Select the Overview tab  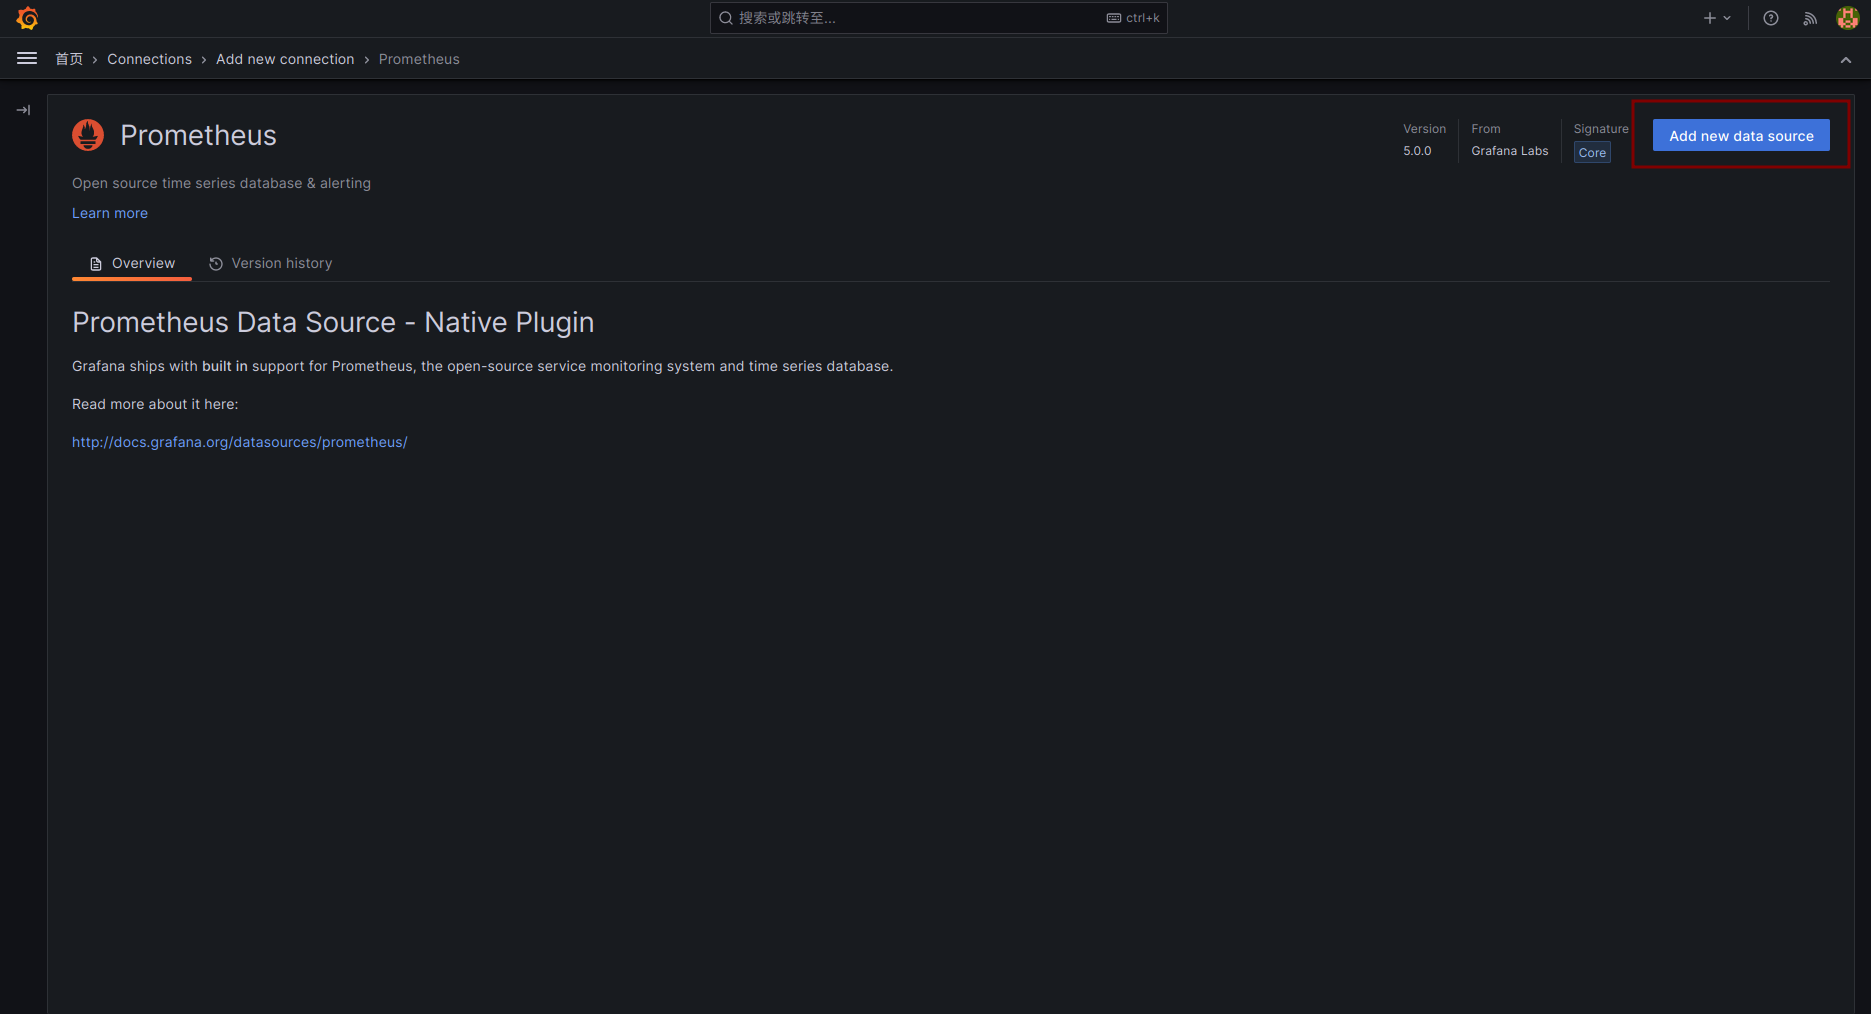pos(132,263)
